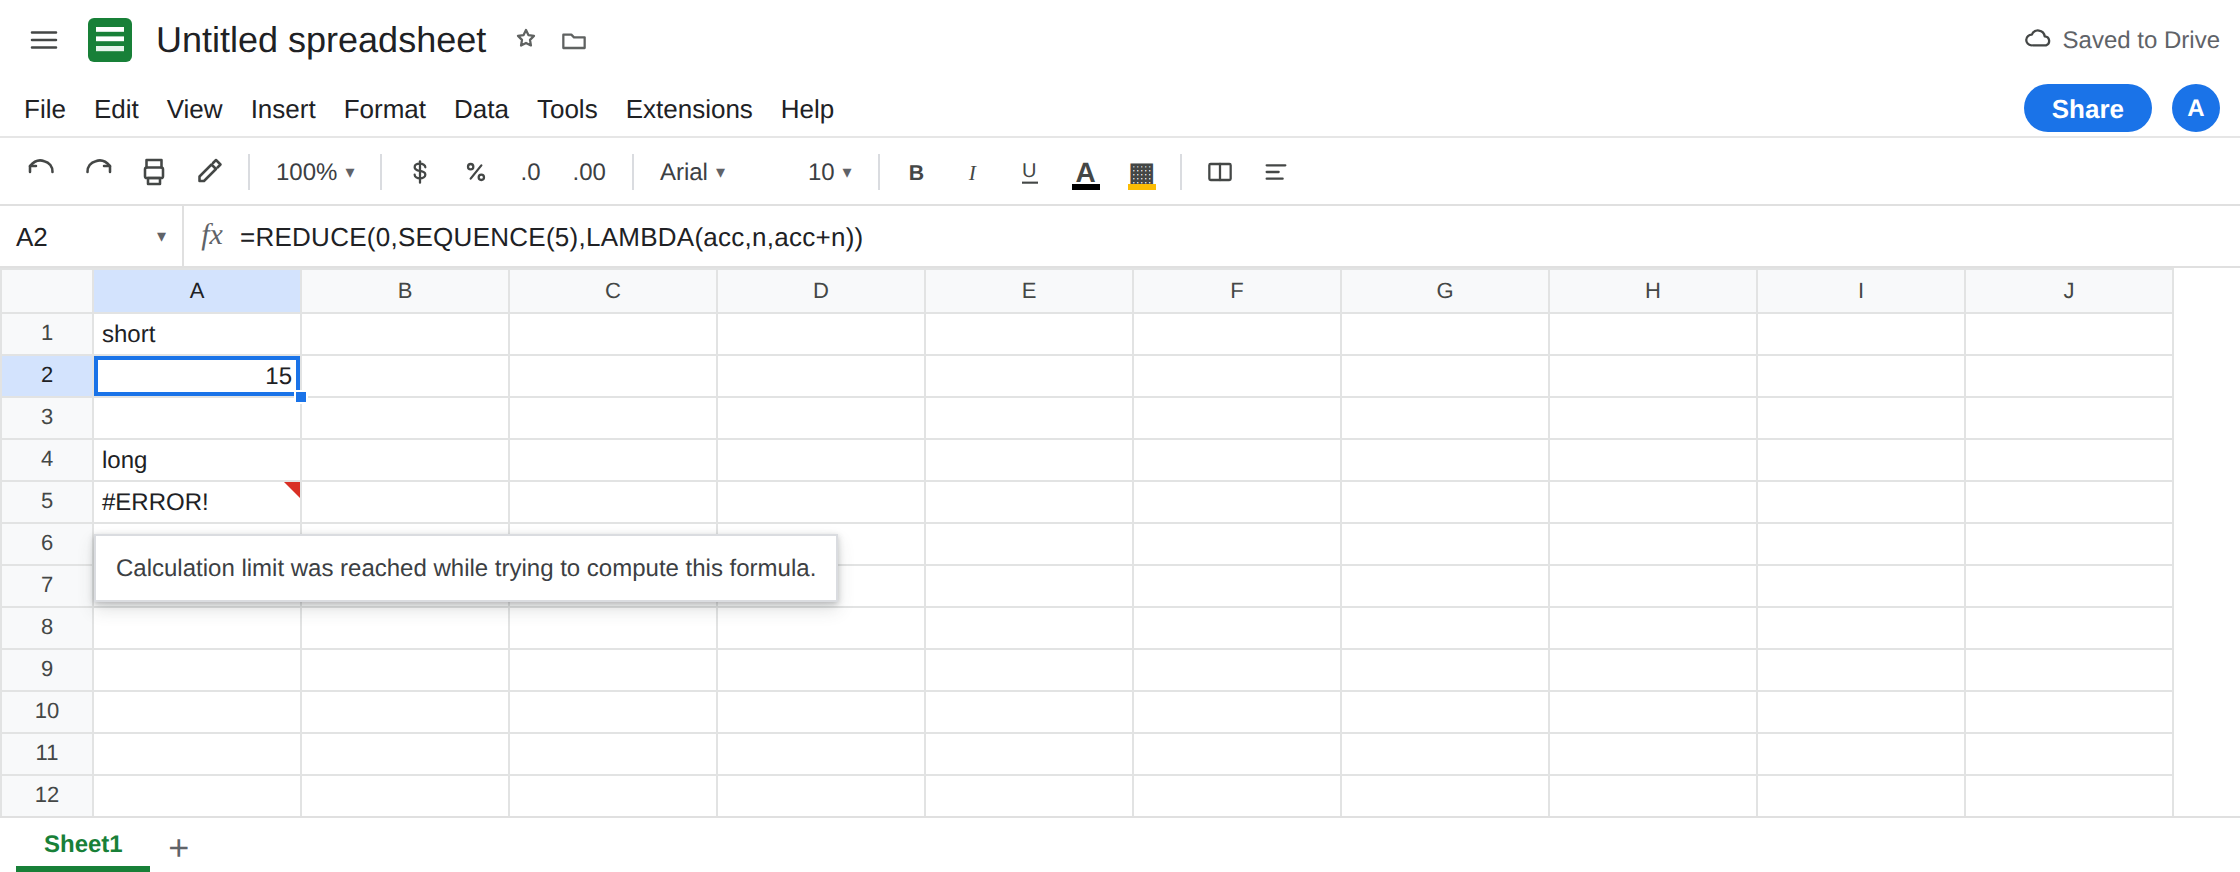Star the Untitled spreadsheet

526,40
